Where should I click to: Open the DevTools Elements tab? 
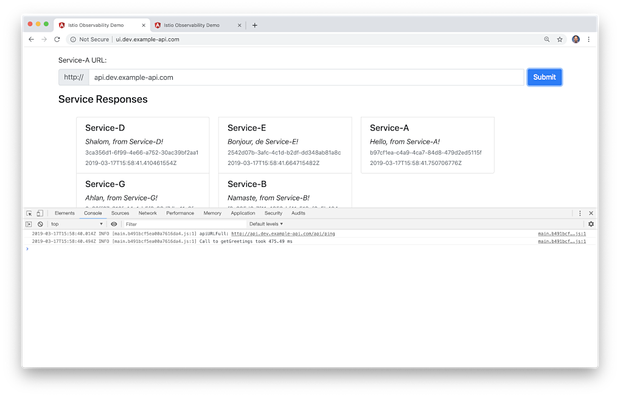point(64,213)
